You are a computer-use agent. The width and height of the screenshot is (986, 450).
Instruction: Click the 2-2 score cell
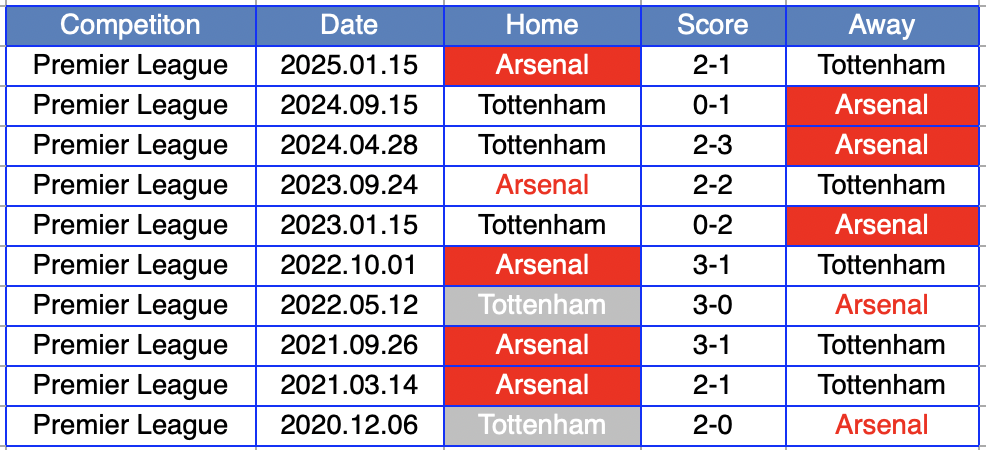(x=712, y=185)
